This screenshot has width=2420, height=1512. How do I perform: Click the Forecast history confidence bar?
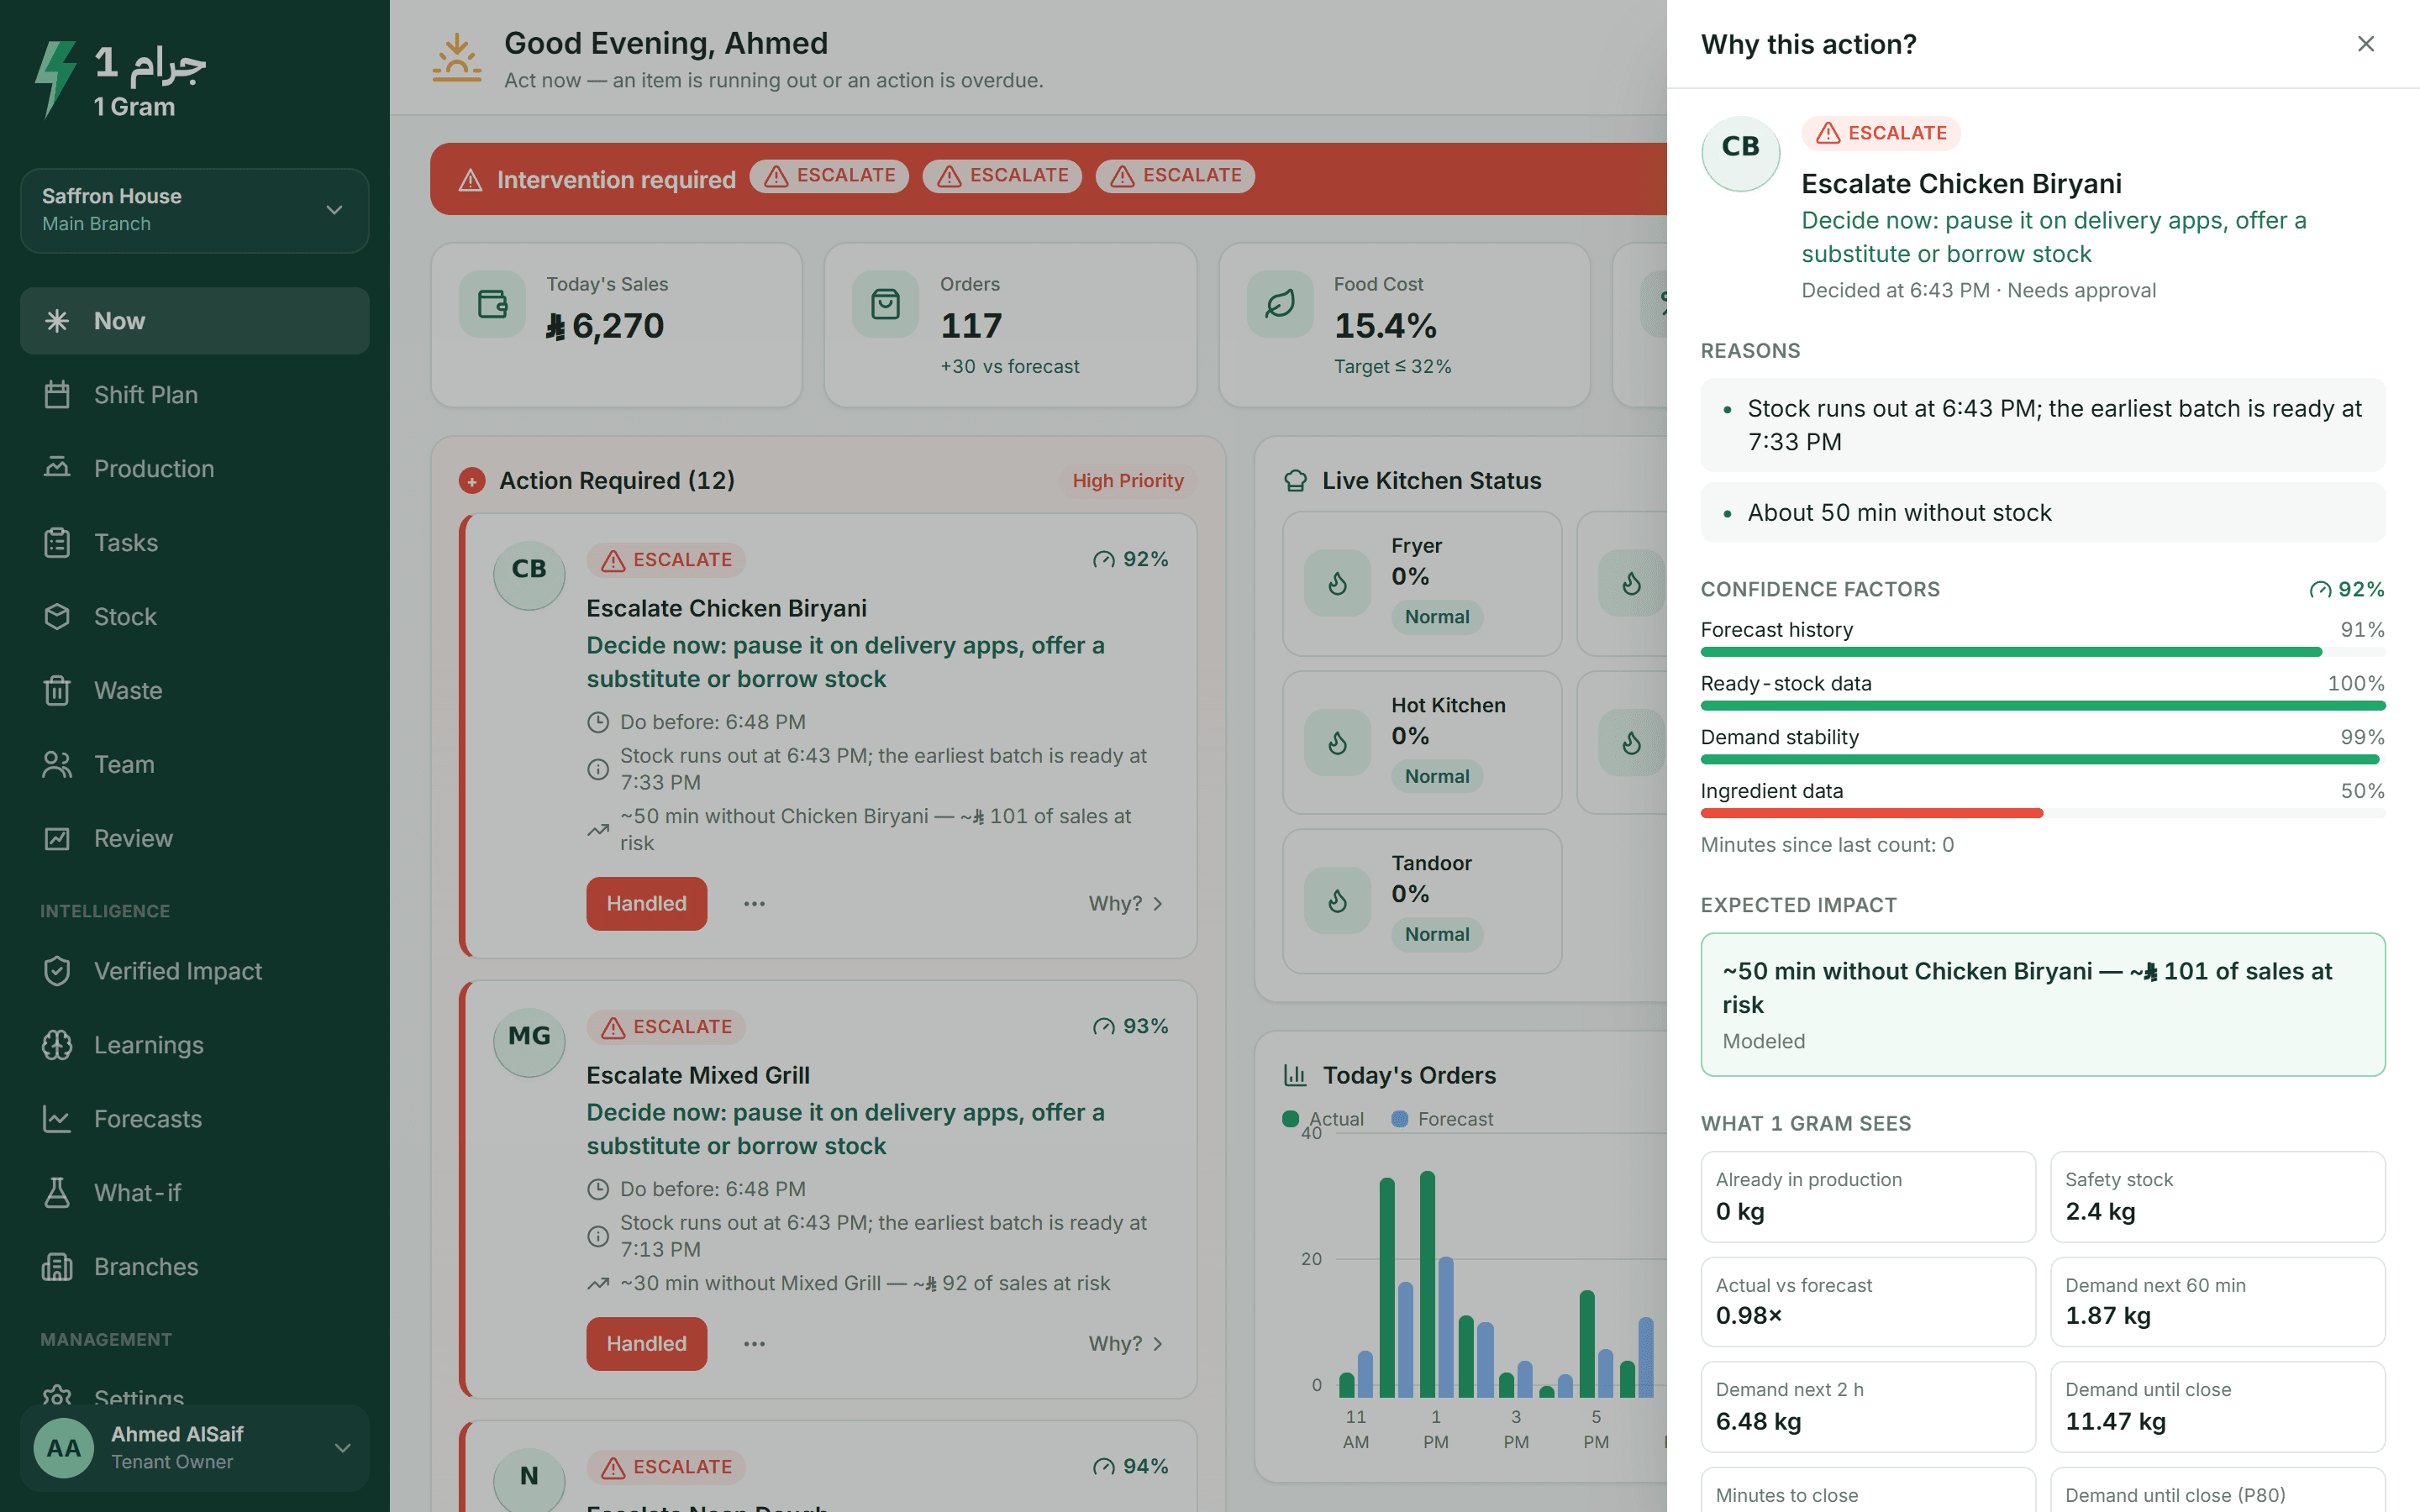(2043, 652)
